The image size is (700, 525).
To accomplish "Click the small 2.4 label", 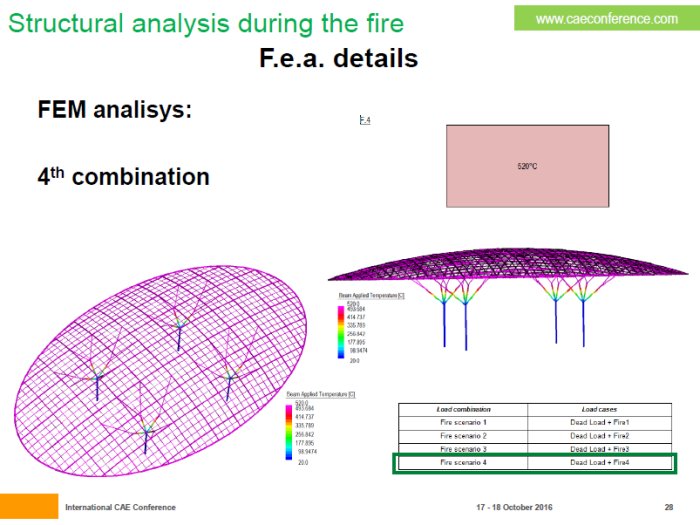I will [x=365, y=120].
